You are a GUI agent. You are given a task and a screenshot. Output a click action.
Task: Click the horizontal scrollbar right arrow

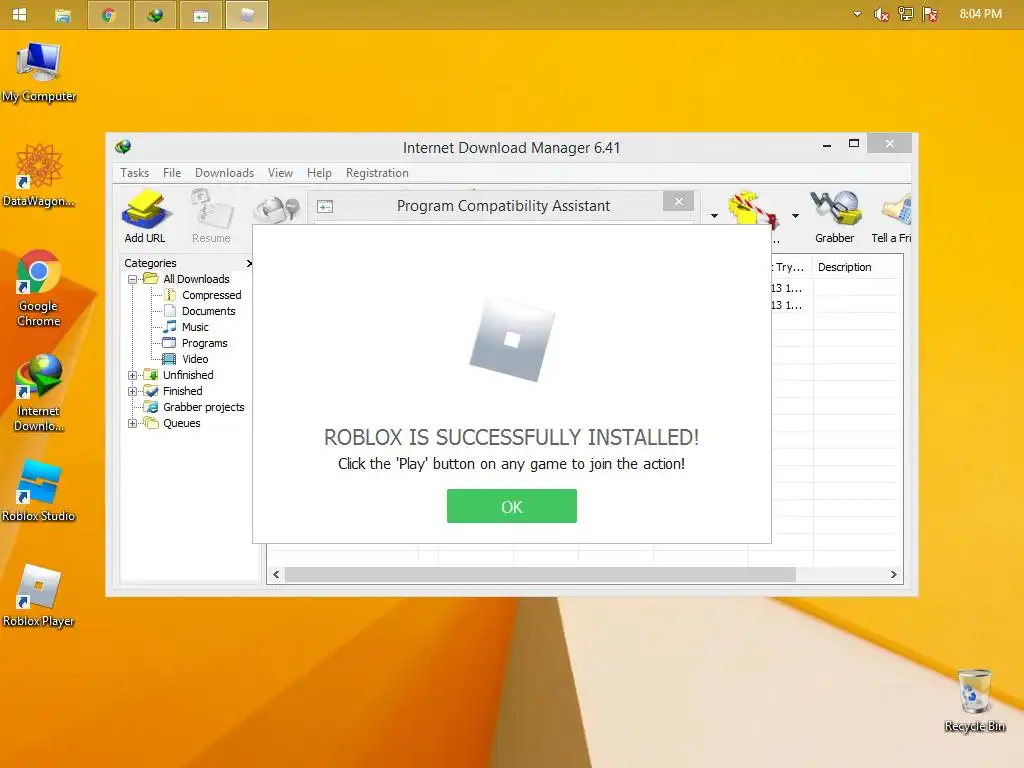893,575
